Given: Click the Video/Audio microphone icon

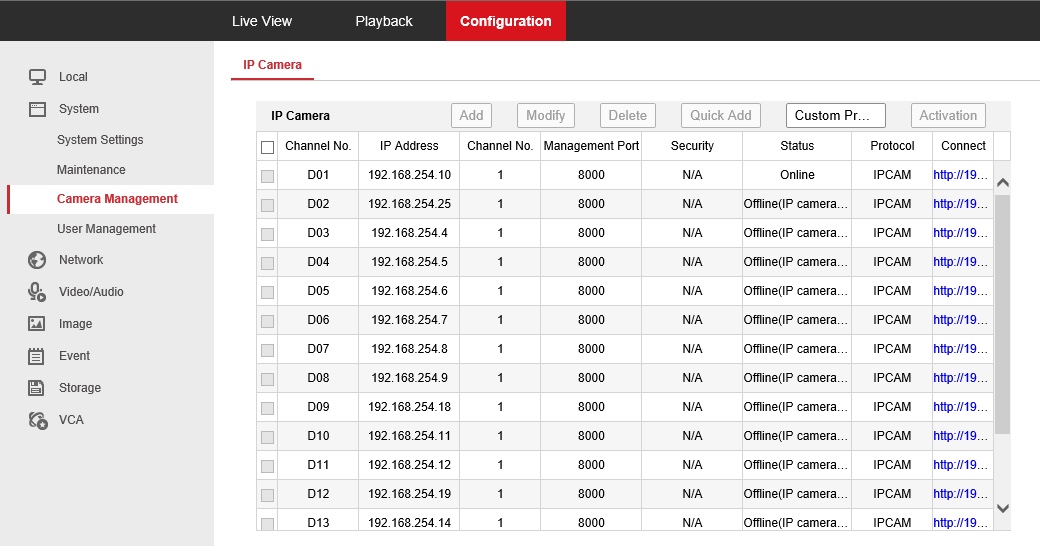Looking at the screenshot, I should 37,292.
